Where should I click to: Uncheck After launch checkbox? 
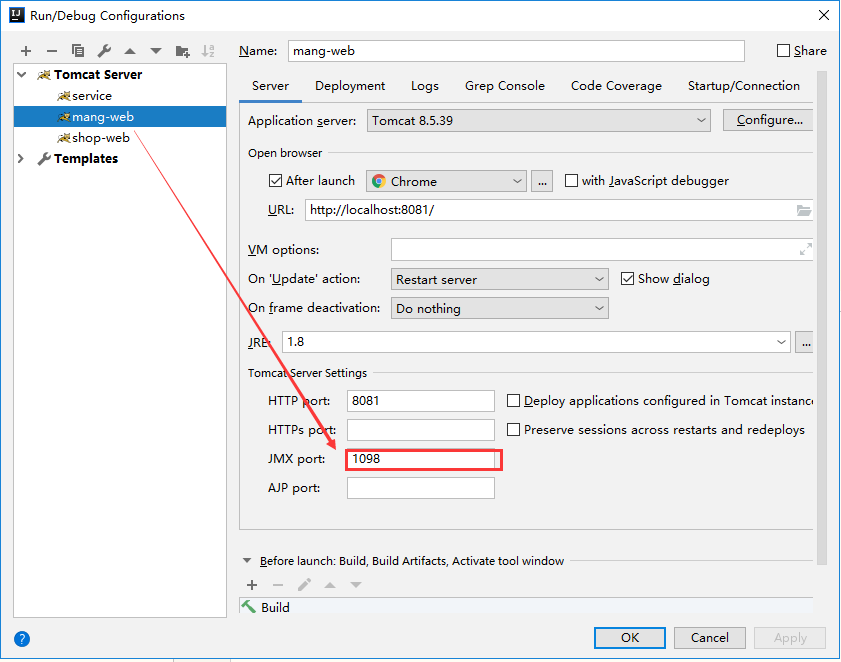pos(275,181)
